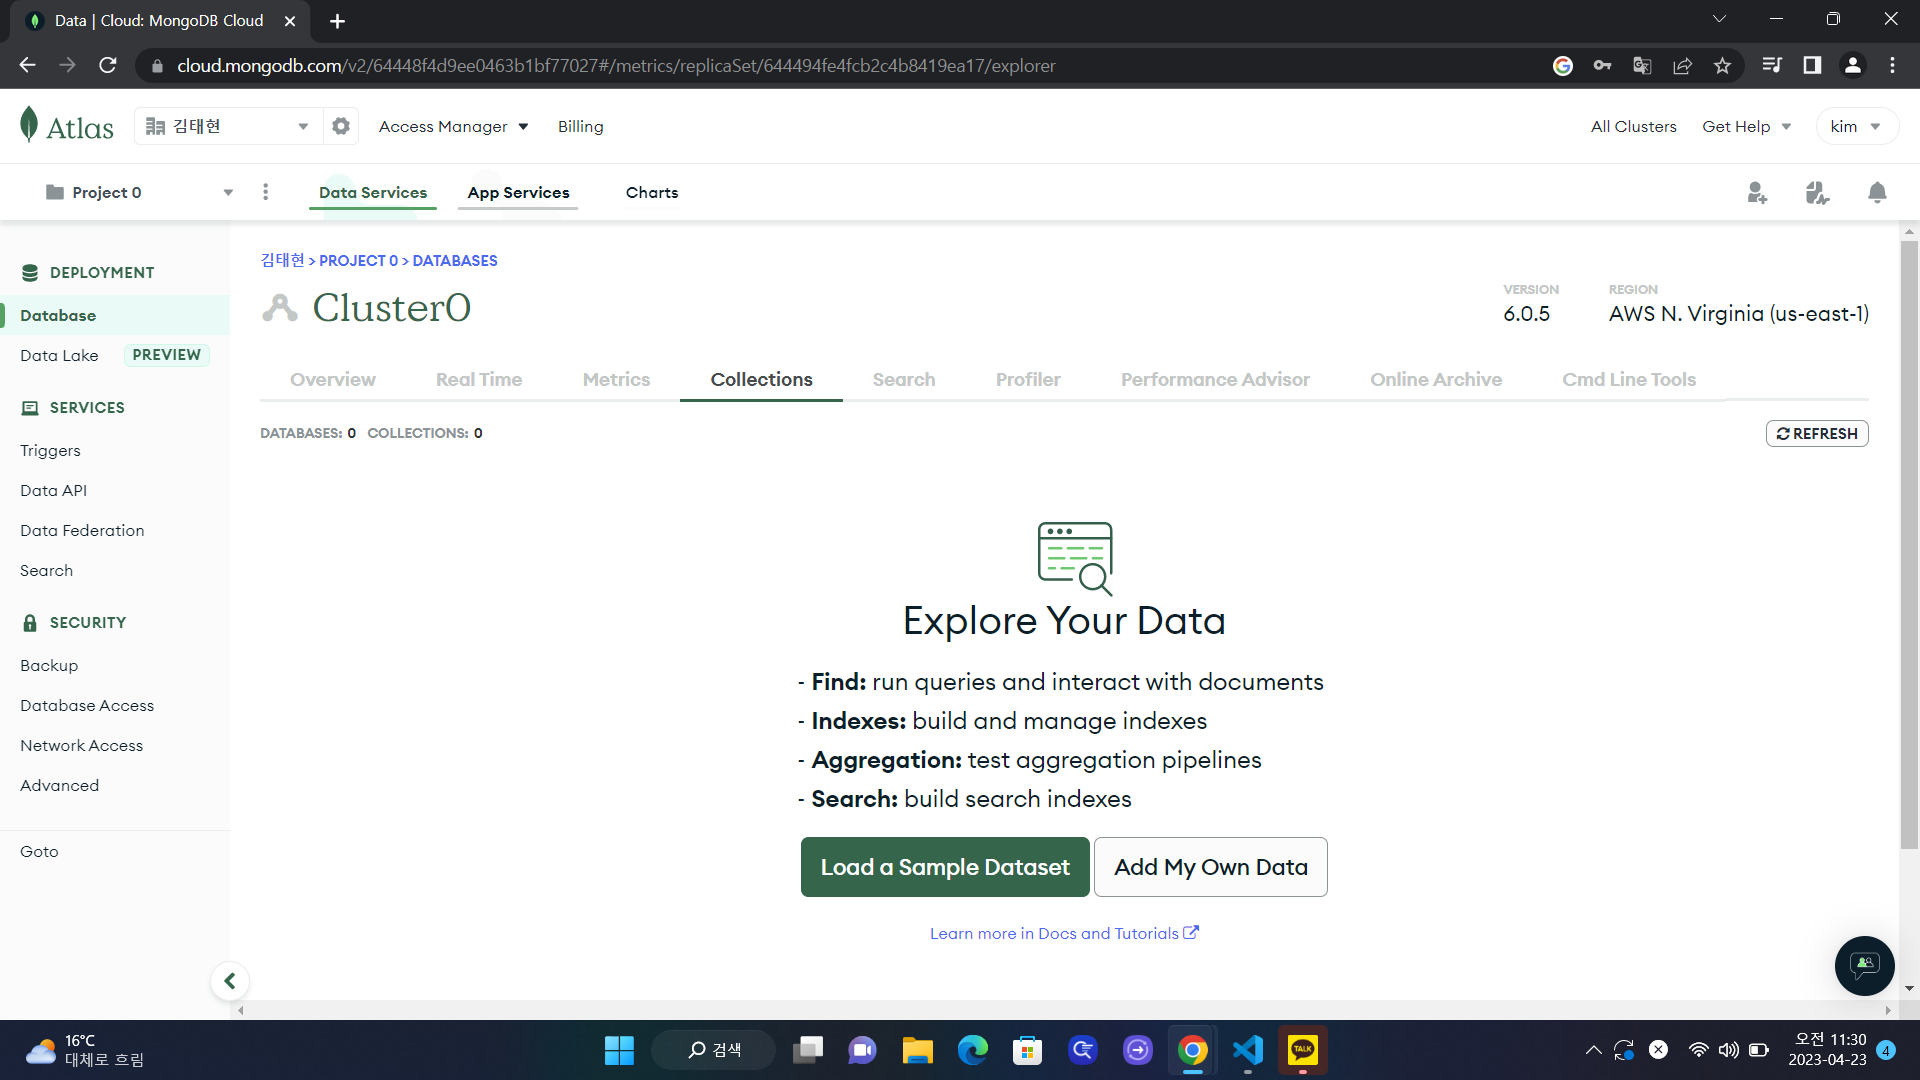
Task: Go to Billing page
Action: (x=580, y=126)
